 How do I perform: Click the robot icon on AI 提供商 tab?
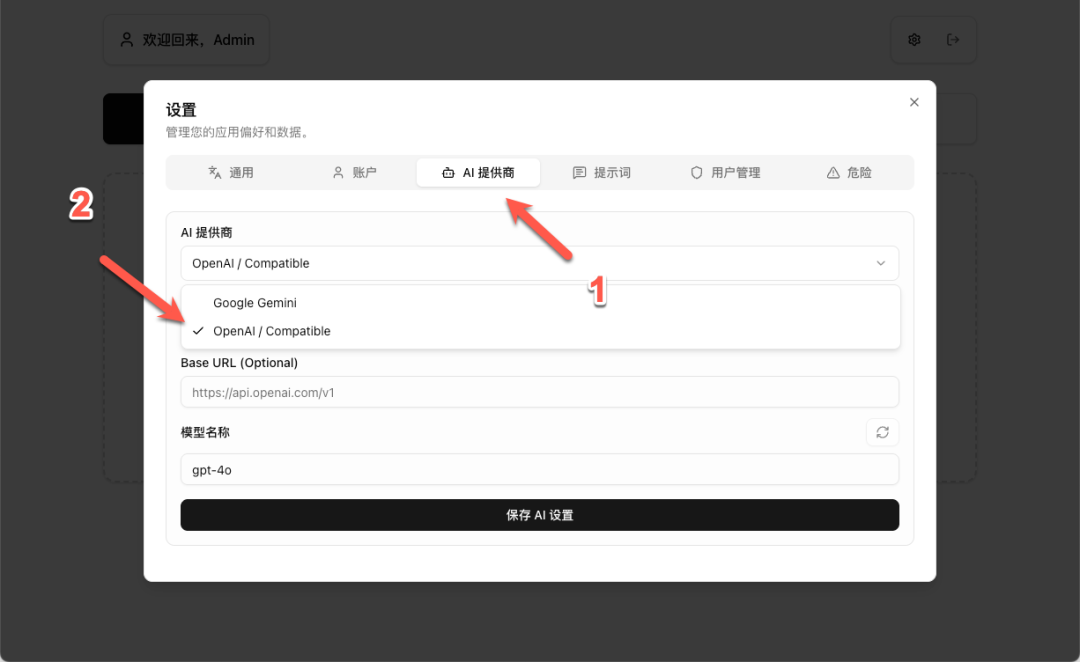click(x=448, y=173)
